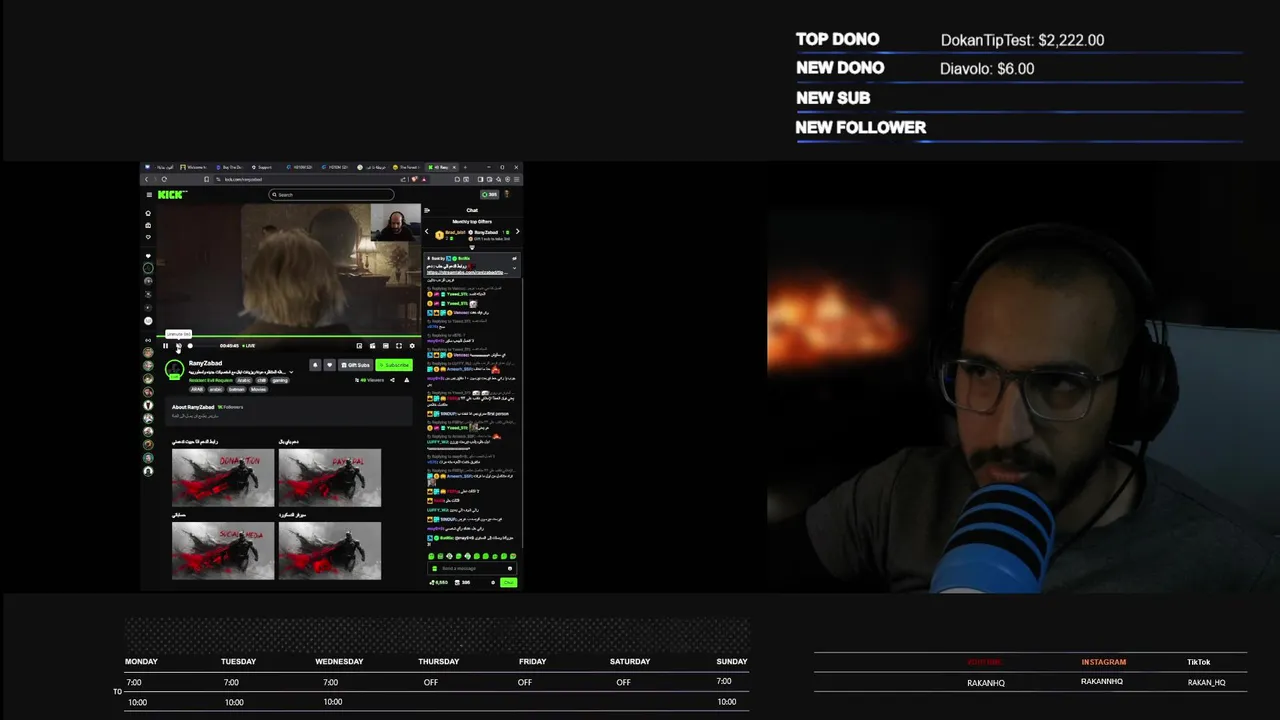Open chat settings gear near Chat button
1280x720 pixels.
click(492, 582)
